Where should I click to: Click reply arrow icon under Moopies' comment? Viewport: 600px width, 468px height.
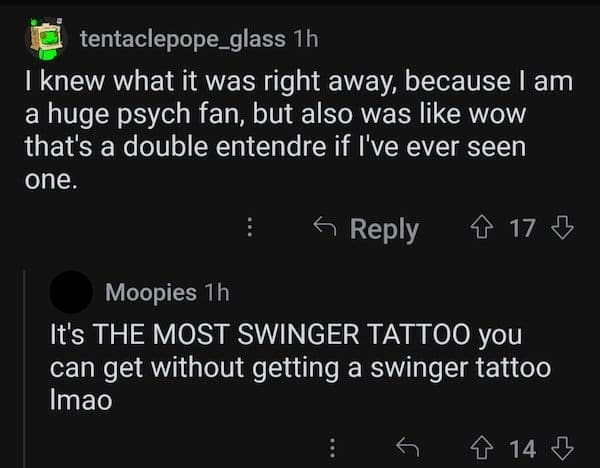click(408, 447)
